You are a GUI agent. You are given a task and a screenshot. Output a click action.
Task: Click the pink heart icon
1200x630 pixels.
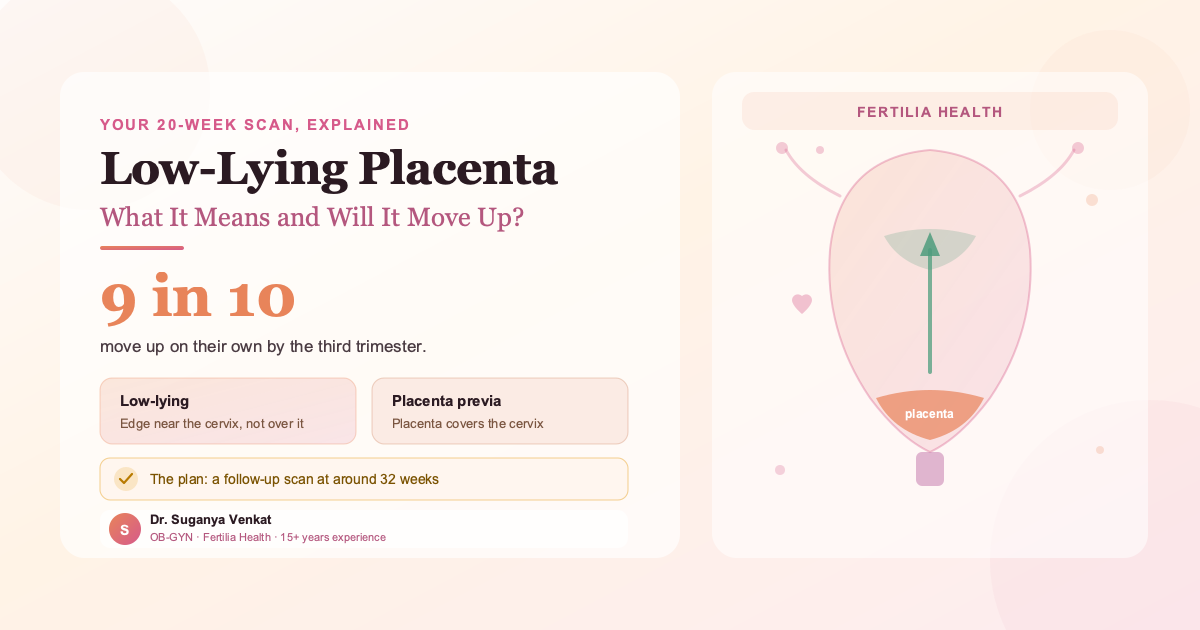(802, 304)
